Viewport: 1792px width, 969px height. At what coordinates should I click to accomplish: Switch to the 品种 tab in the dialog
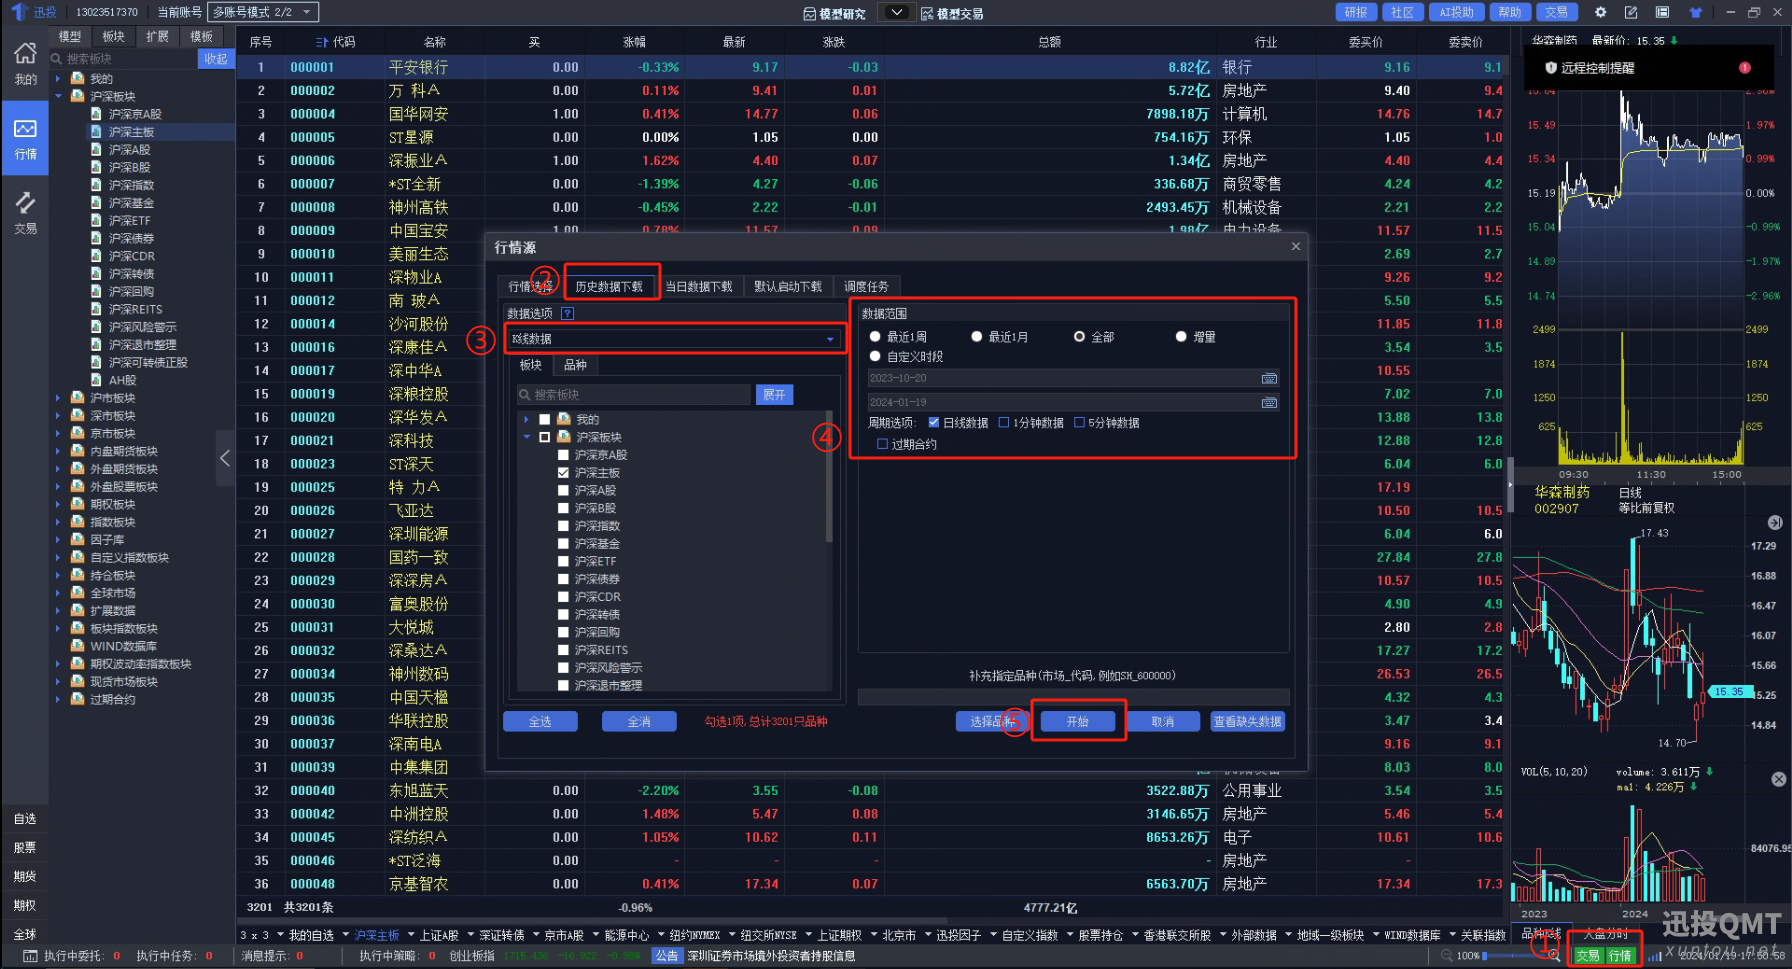pos(575,365)
